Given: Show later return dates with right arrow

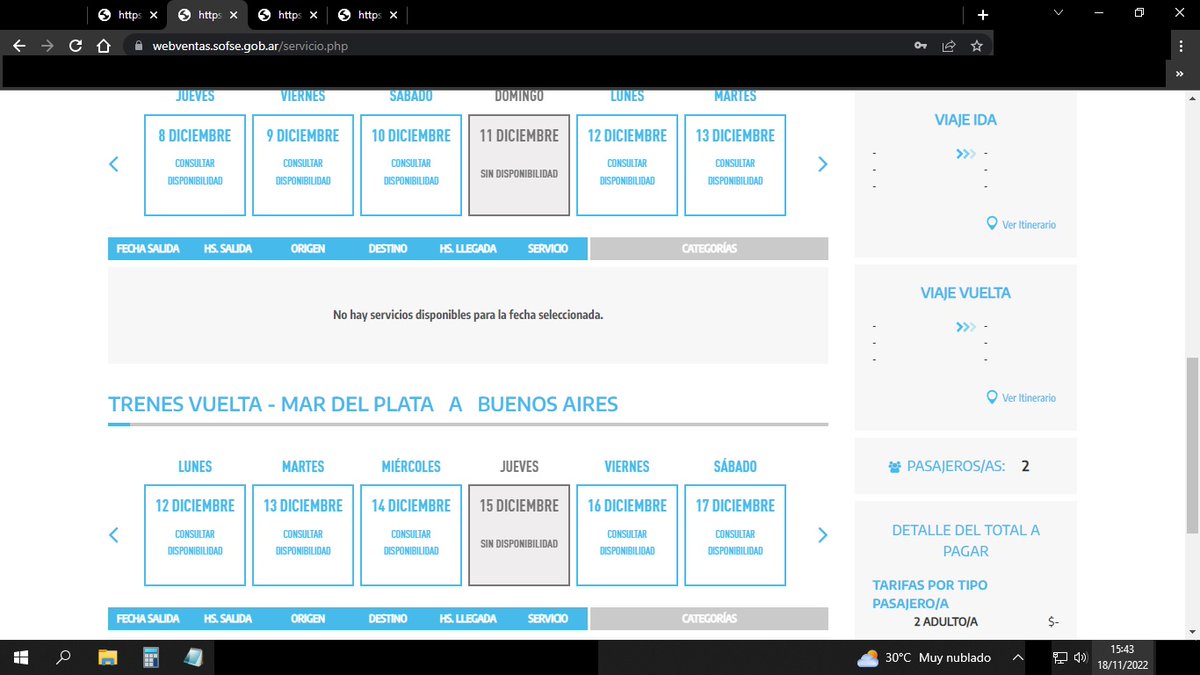Looking at the screenshot, I should coord(823,535).
